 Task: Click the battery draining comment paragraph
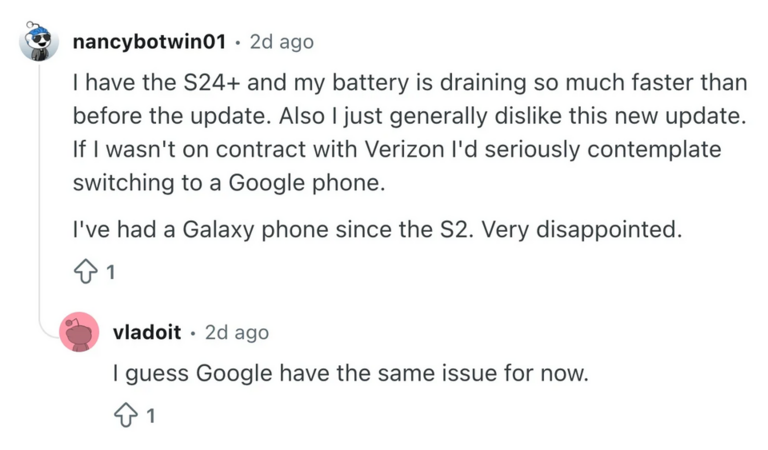click(410, 132)
